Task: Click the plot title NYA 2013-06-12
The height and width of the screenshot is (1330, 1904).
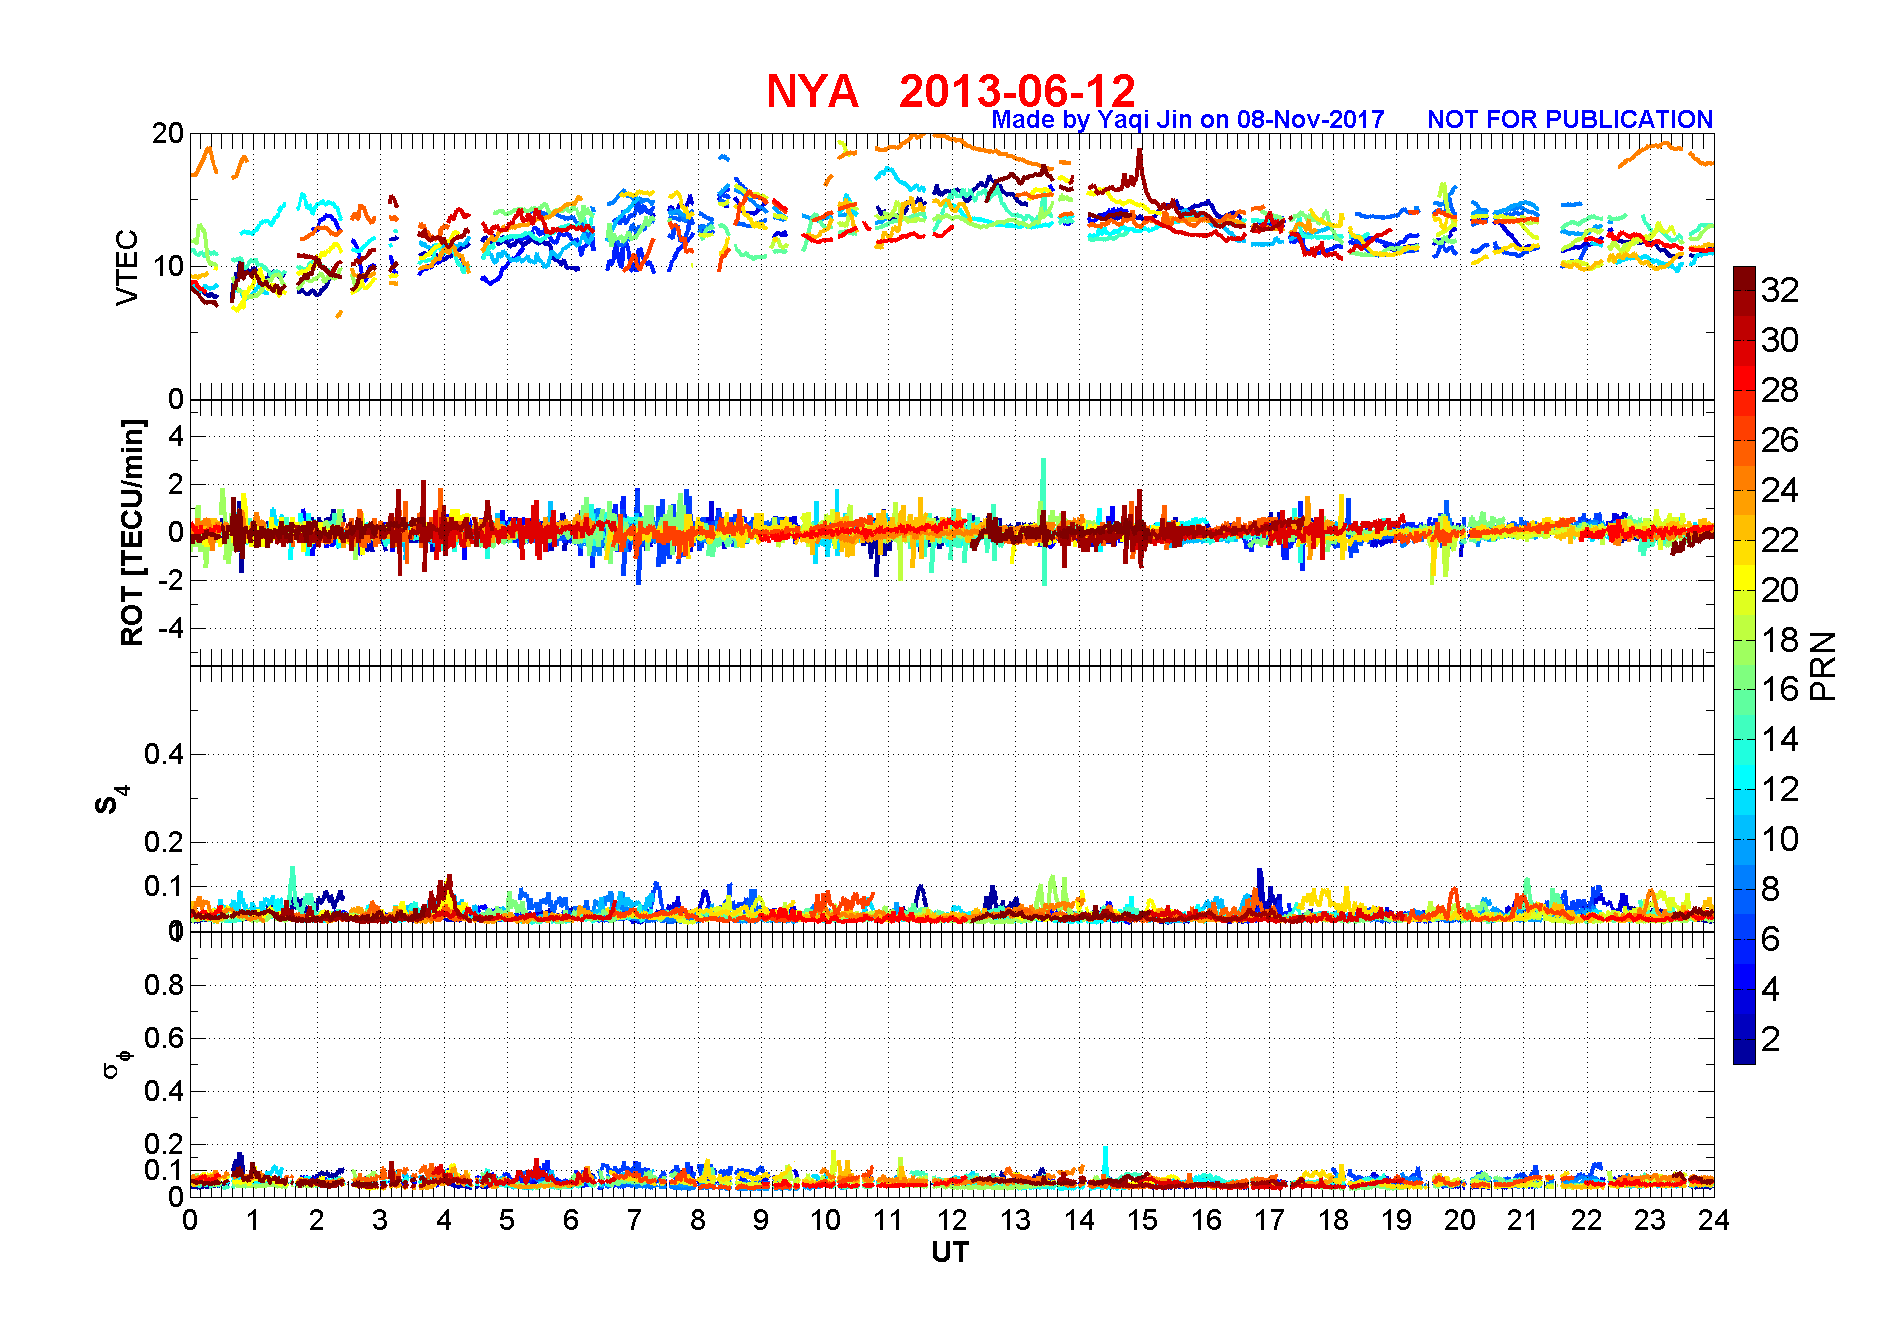Action: pos(951,91)
